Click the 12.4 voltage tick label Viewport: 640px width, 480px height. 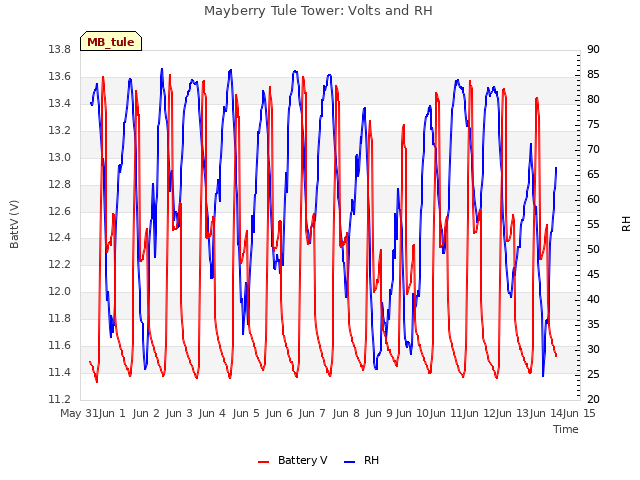coord(60,237)
